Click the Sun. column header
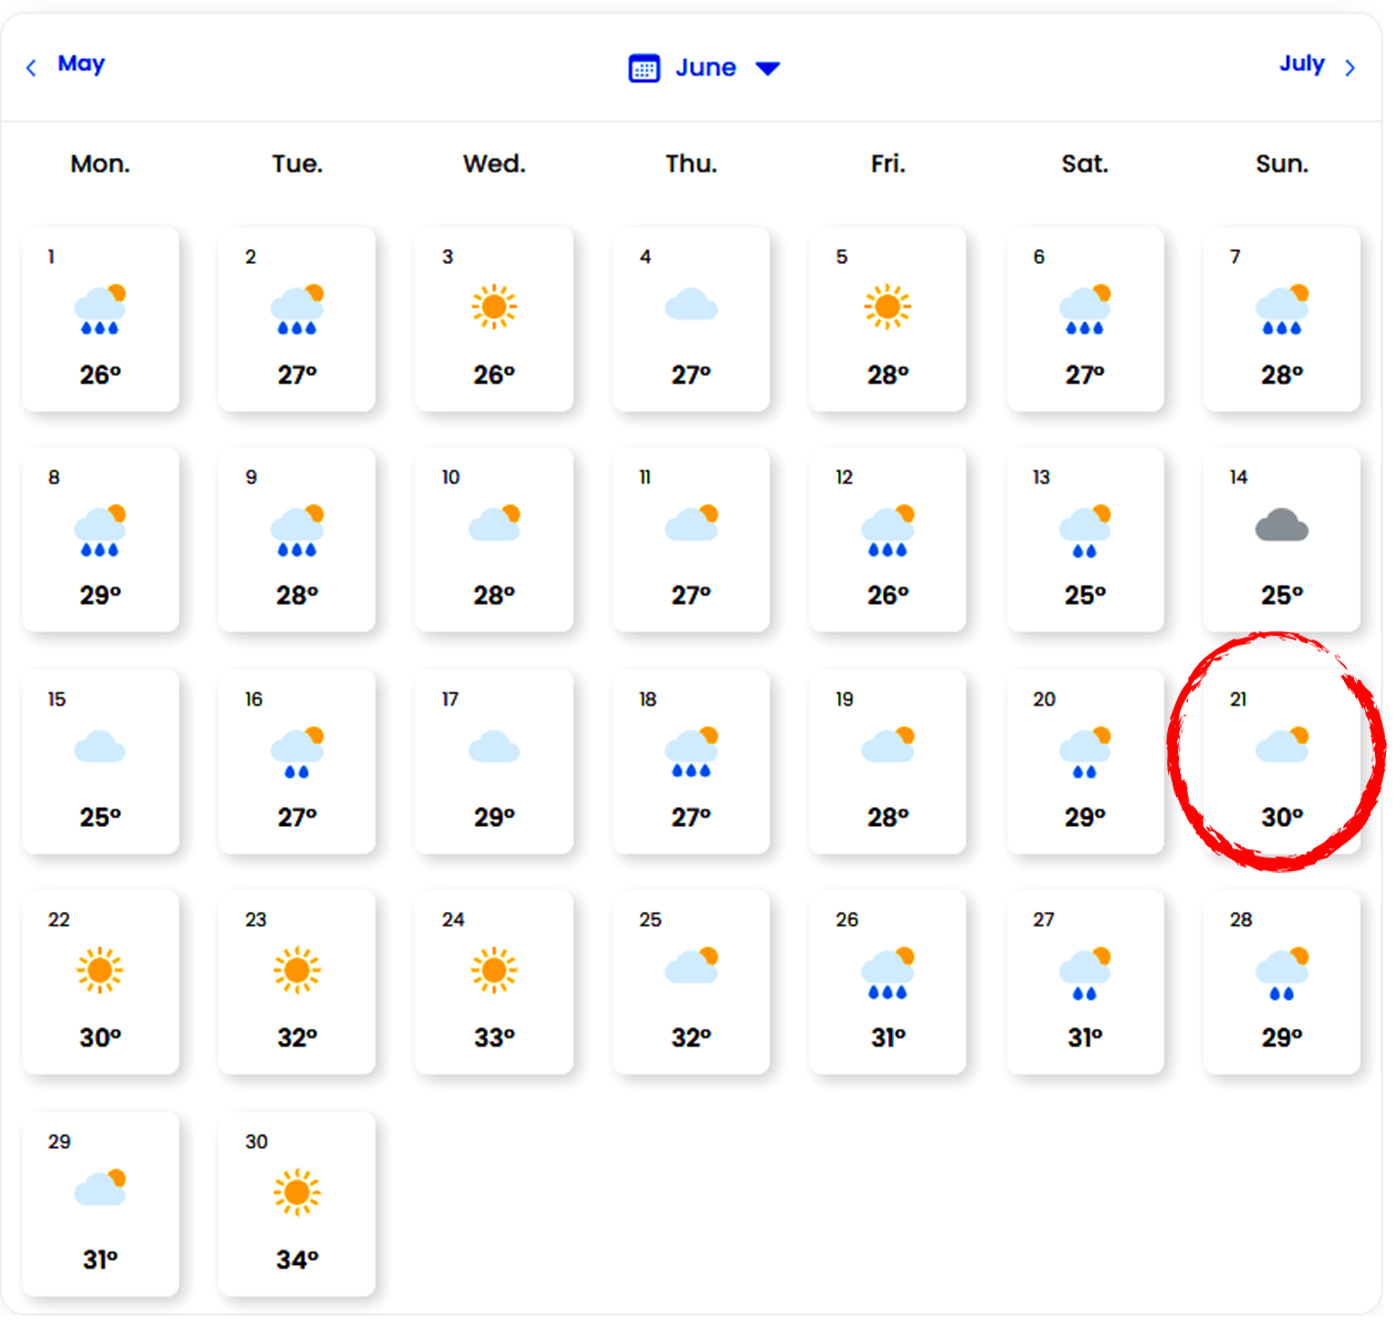 [1281, 164]
